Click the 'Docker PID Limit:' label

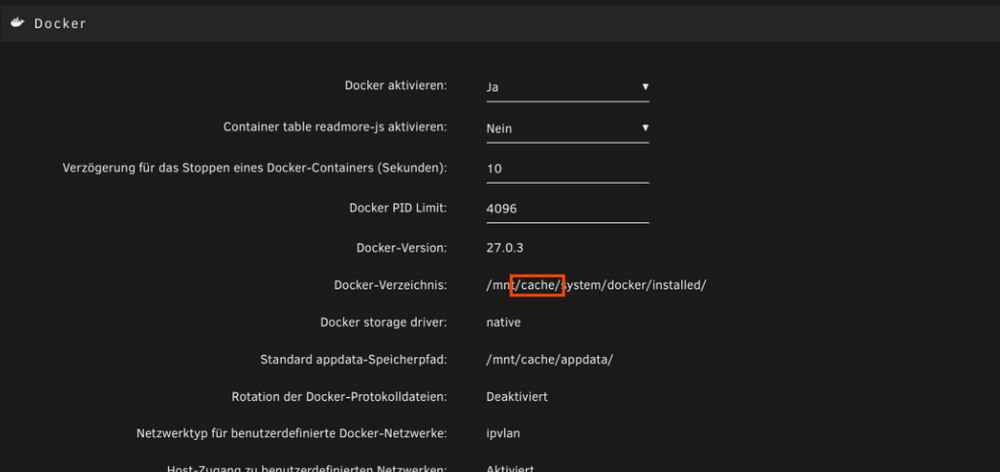pos(399,209)
